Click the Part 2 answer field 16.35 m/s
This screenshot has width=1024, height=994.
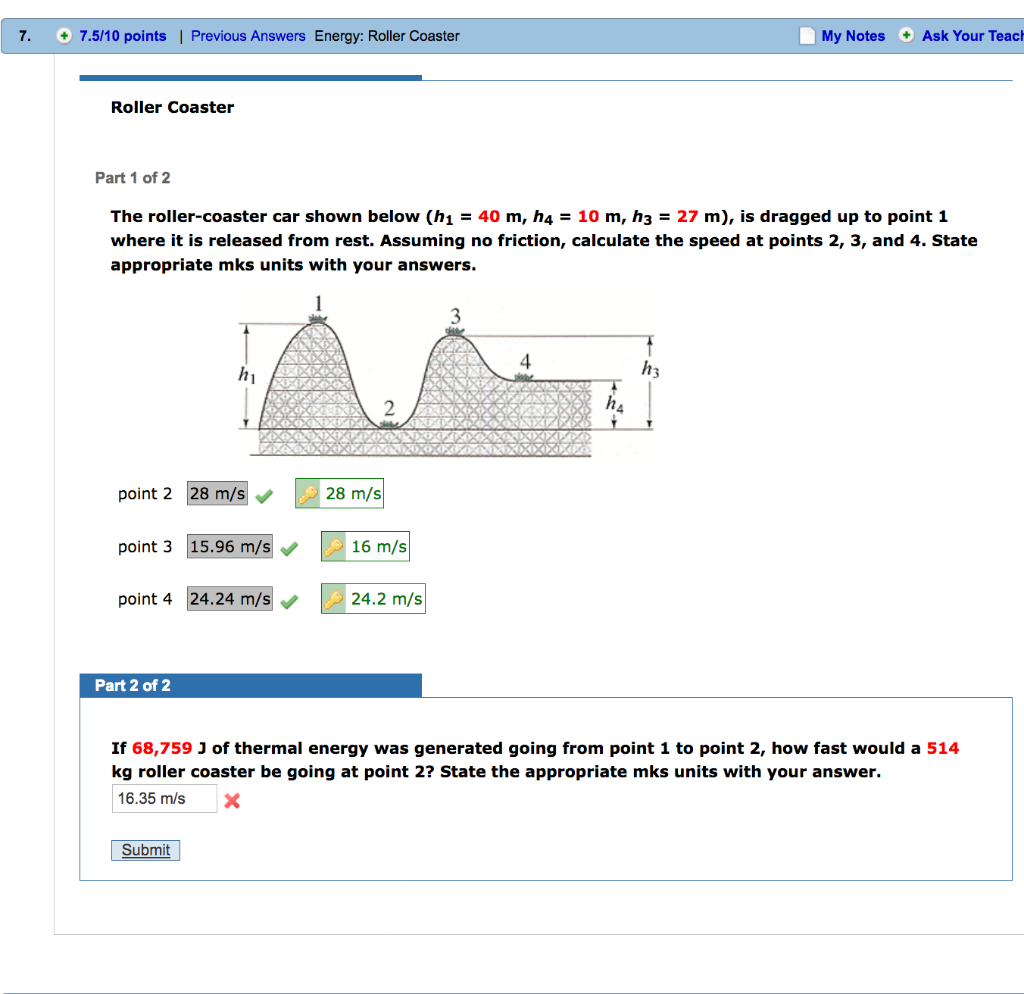(164, 799)
